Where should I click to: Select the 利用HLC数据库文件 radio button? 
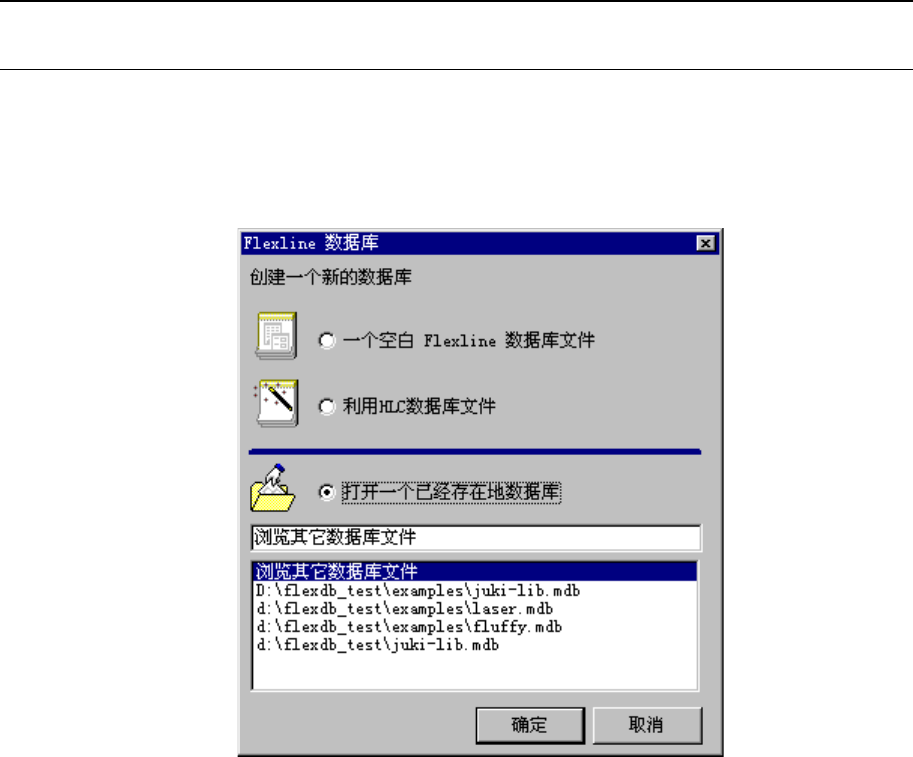pyautogui.click(x=327, y=406)
